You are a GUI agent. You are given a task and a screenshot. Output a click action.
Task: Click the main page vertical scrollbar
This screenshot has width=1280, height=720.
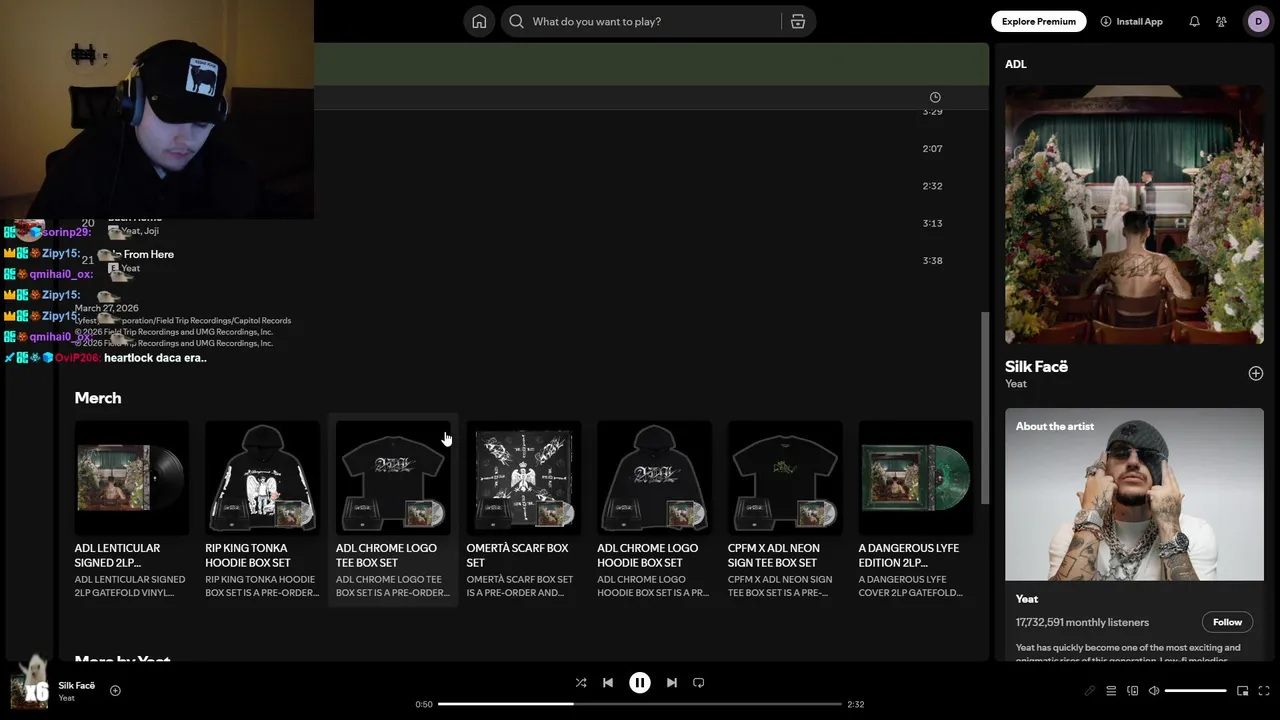click(984, 408)
